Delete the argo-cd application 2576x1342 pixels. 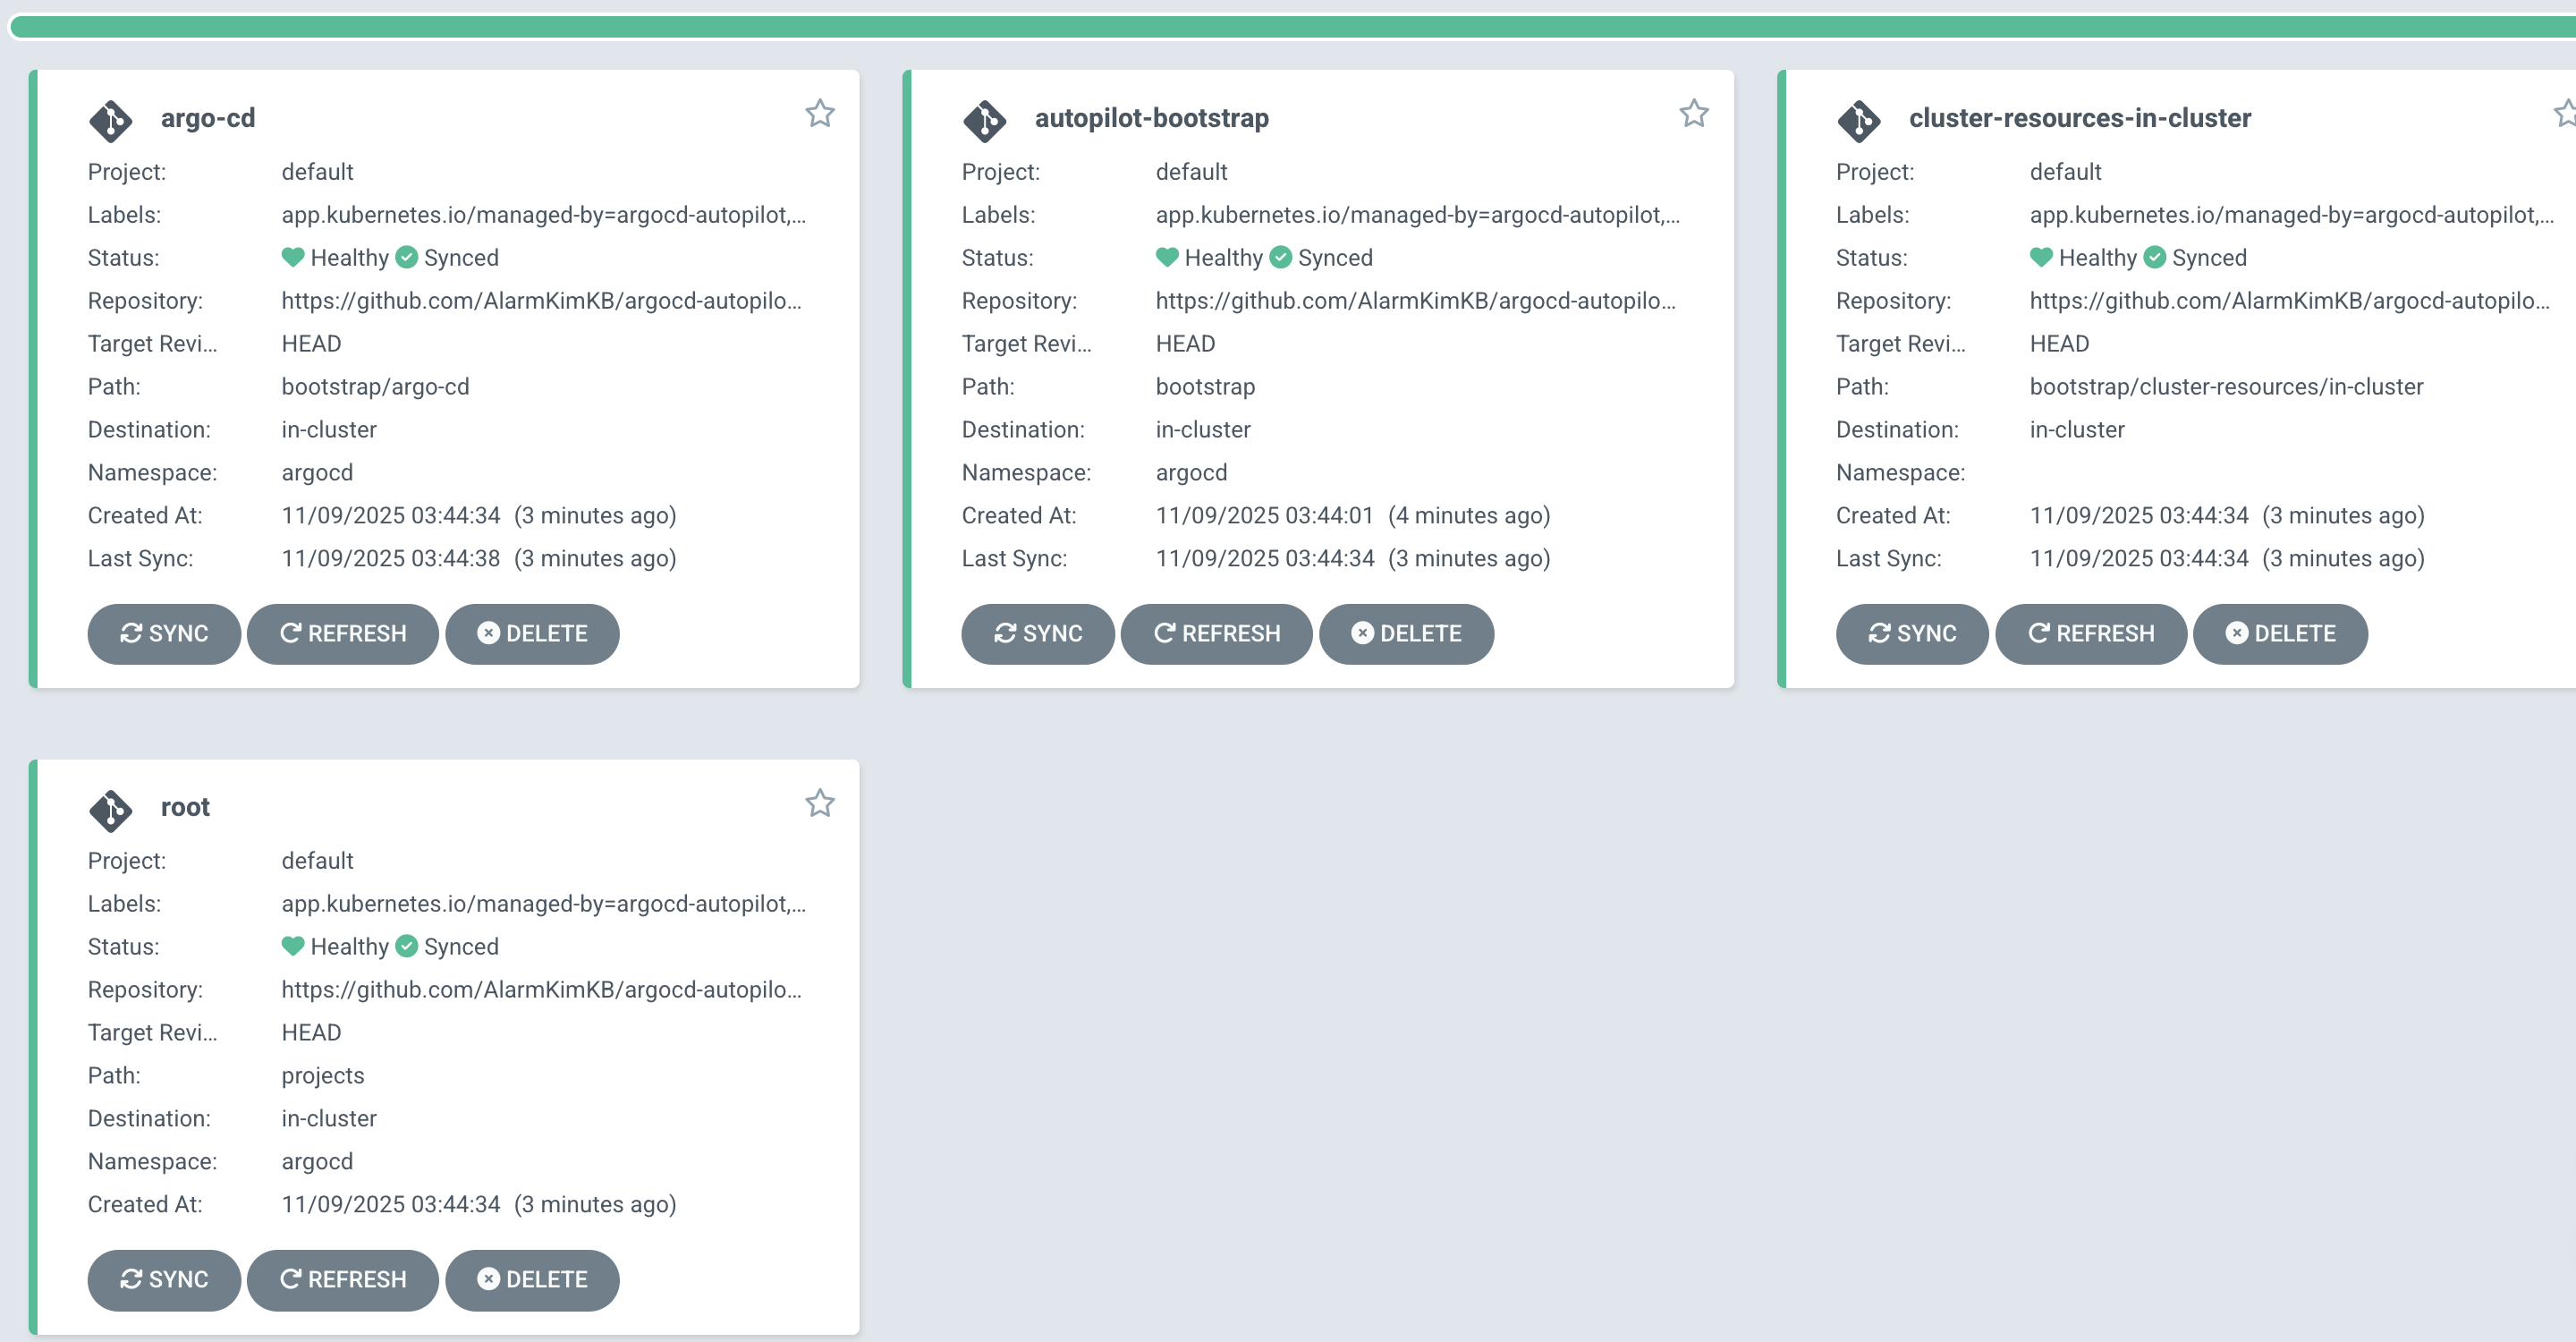[x=531, y=633]
